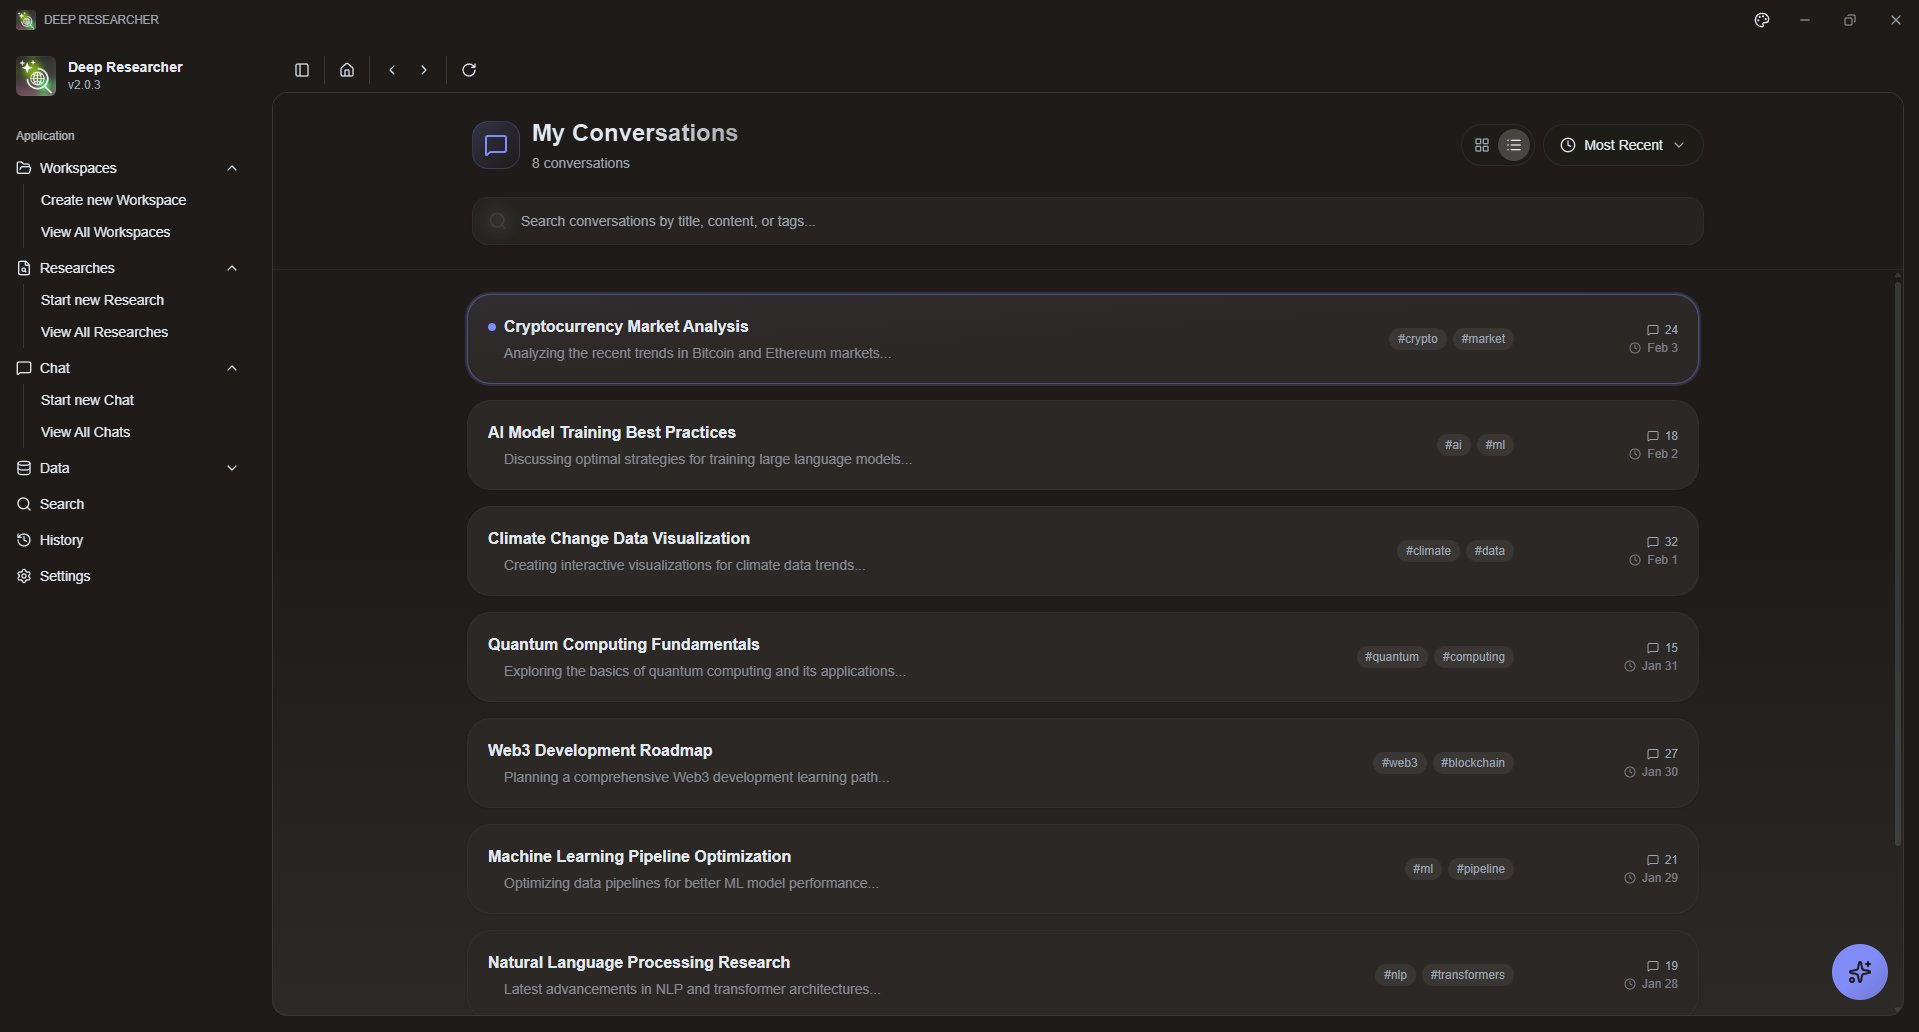Expand the Data section
Screen dimensions: 1919x1032
232,468
